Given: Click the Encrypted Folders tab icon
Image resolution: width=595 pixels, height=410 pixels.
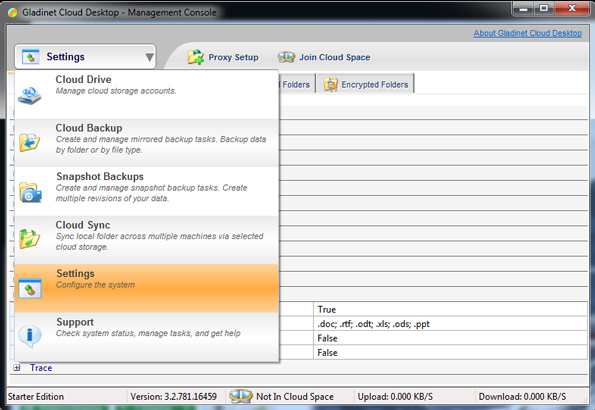Looking at the screenshot, I should point(331,84).
